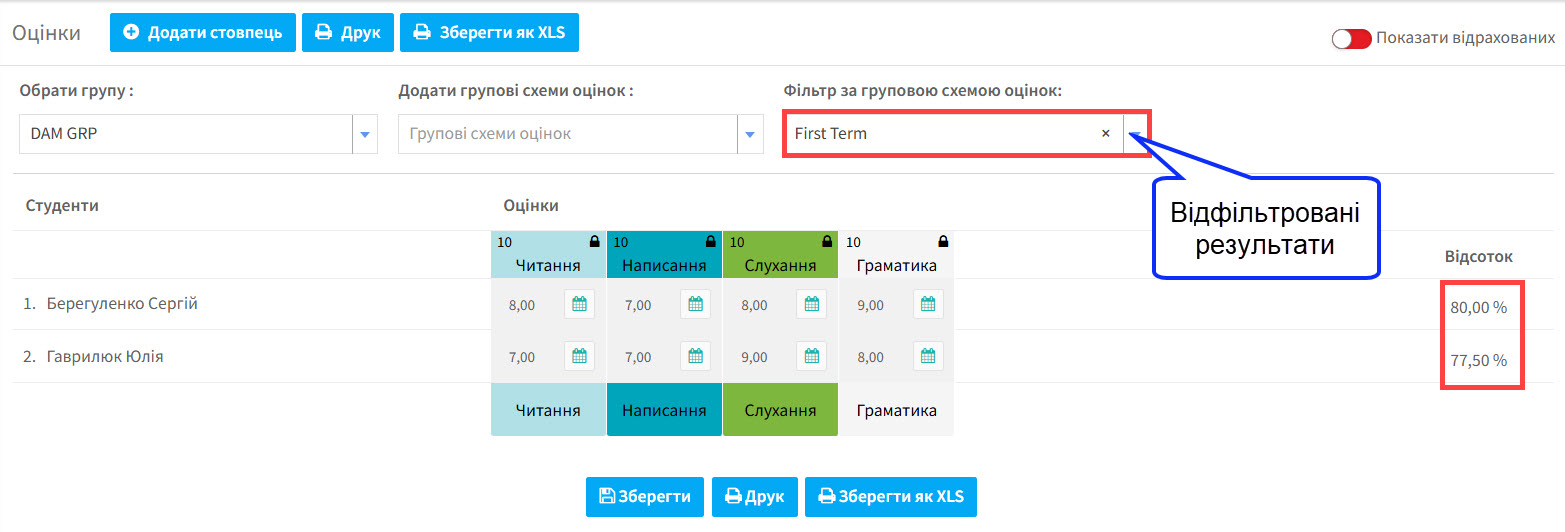The height and width of the screenshot is (532, 1565).
Task: Clear First Term filter with x icon
Action: 1106,133
